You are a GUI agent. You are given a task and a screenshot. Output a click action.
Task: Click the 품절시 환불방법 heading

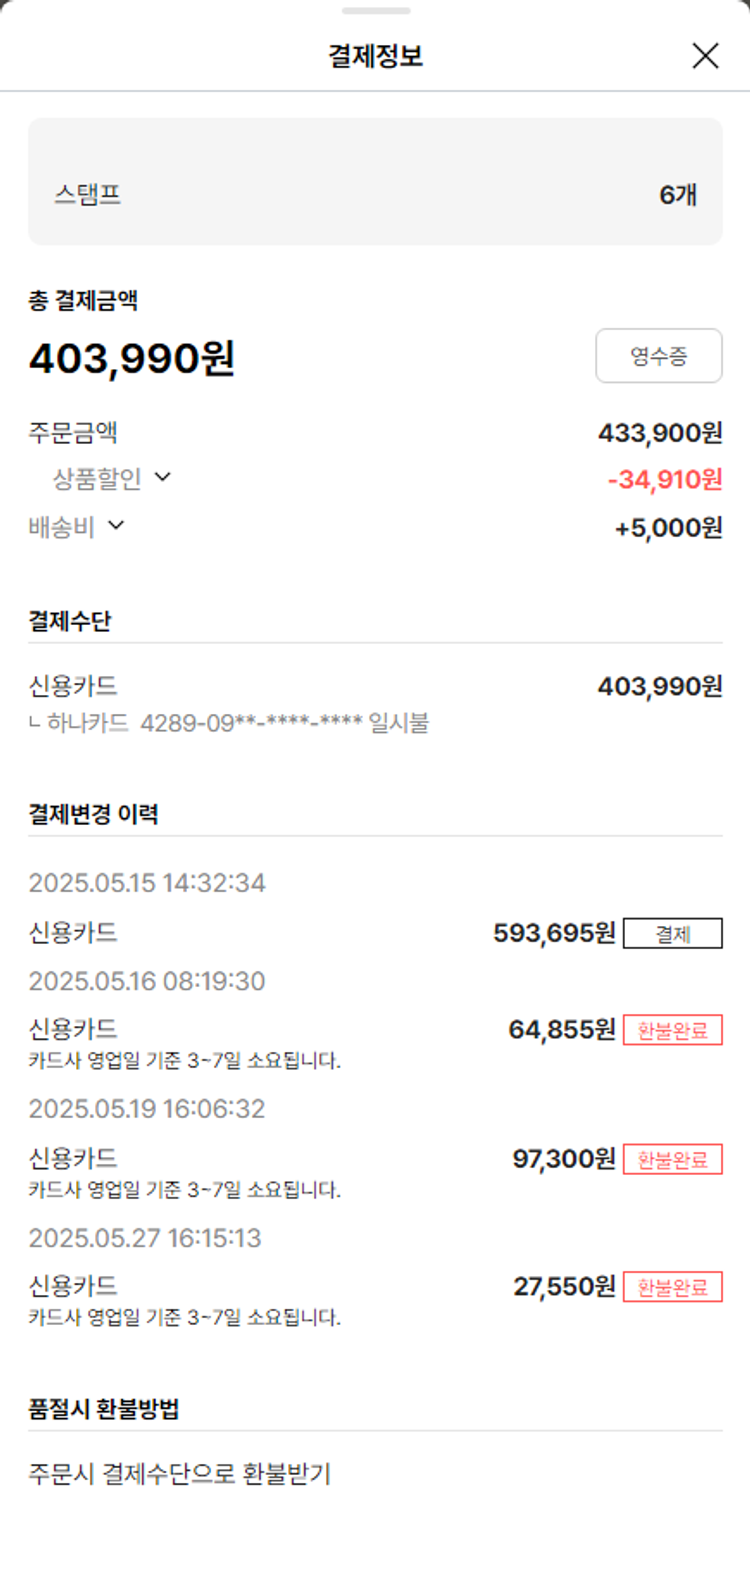(103, 1410)
